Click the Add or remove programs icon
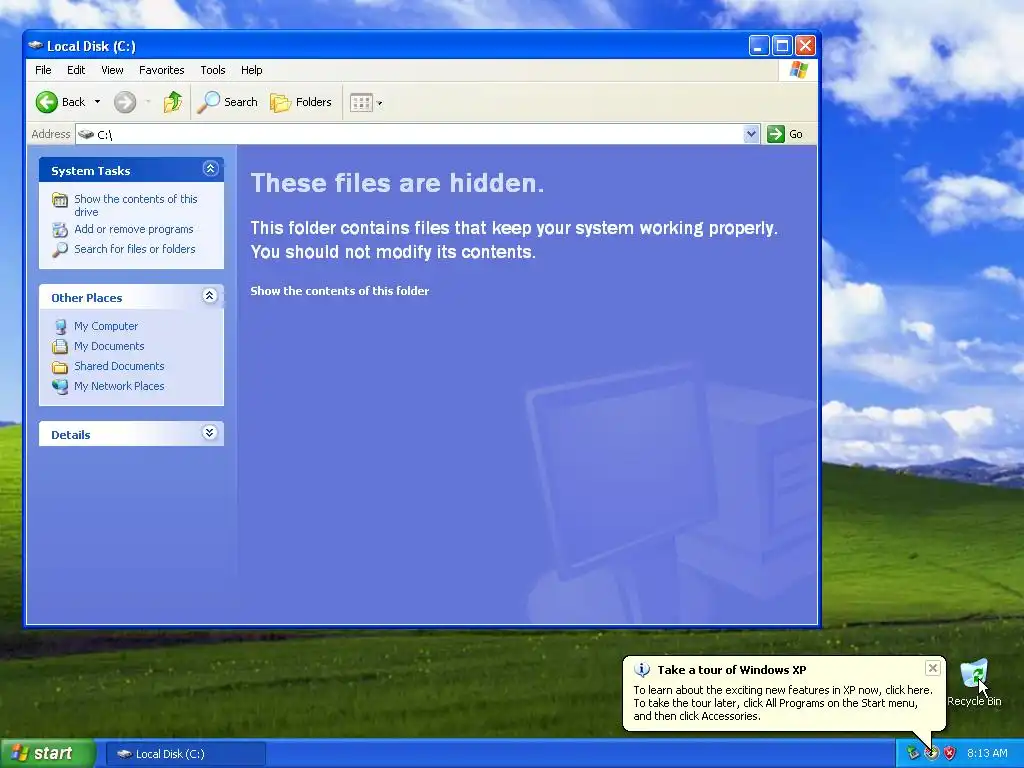This screenshot has width=1024, height=768. tap(60, 230)
